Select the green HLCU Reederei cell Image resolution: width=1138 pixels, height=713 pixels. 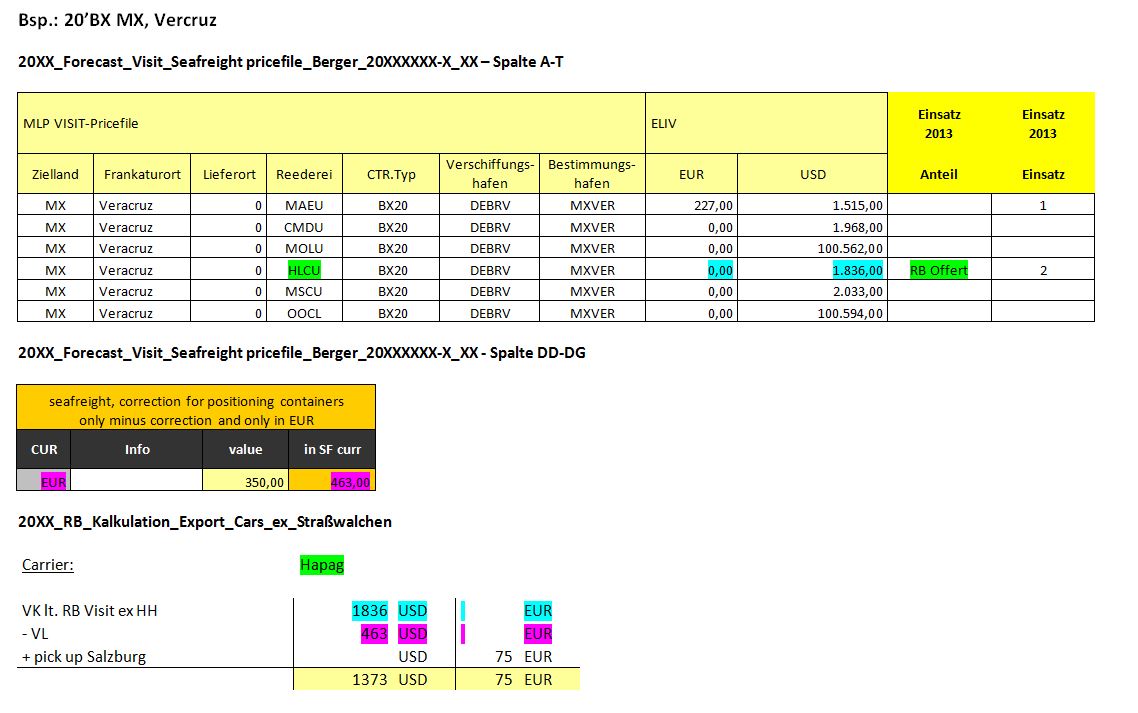tap(304, 270)
